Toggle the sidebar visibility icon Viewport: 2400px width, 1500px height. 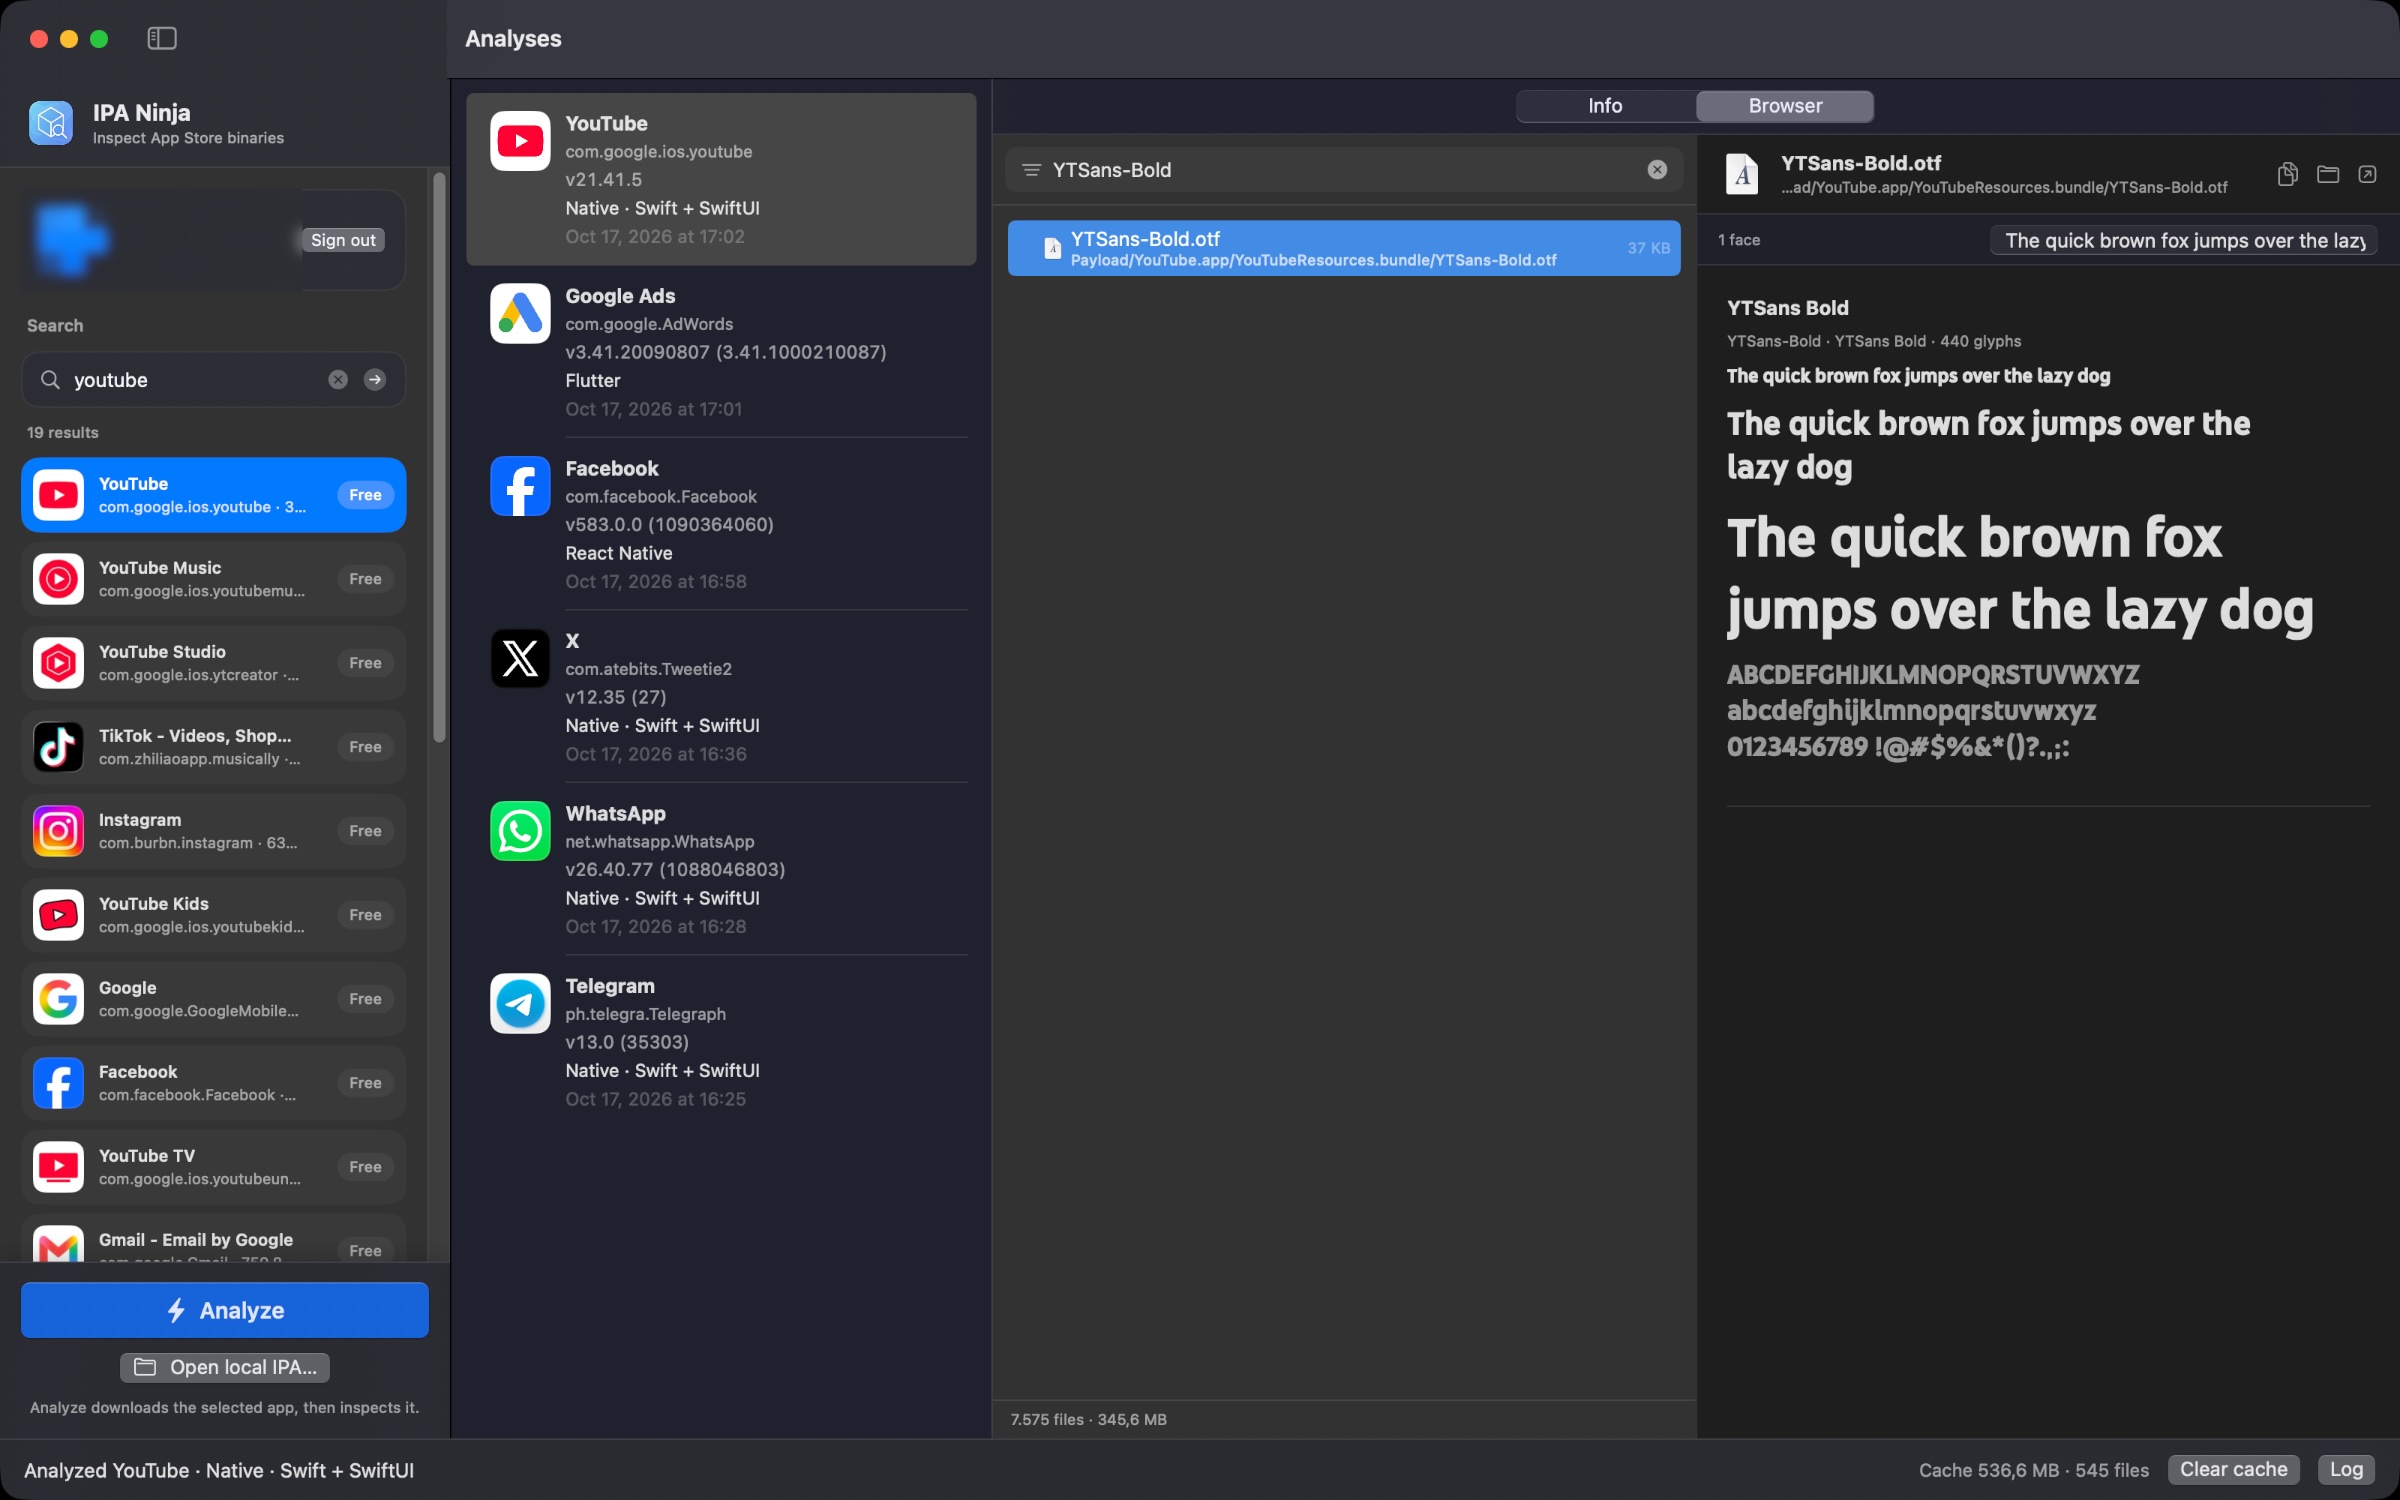coord(162,38)
